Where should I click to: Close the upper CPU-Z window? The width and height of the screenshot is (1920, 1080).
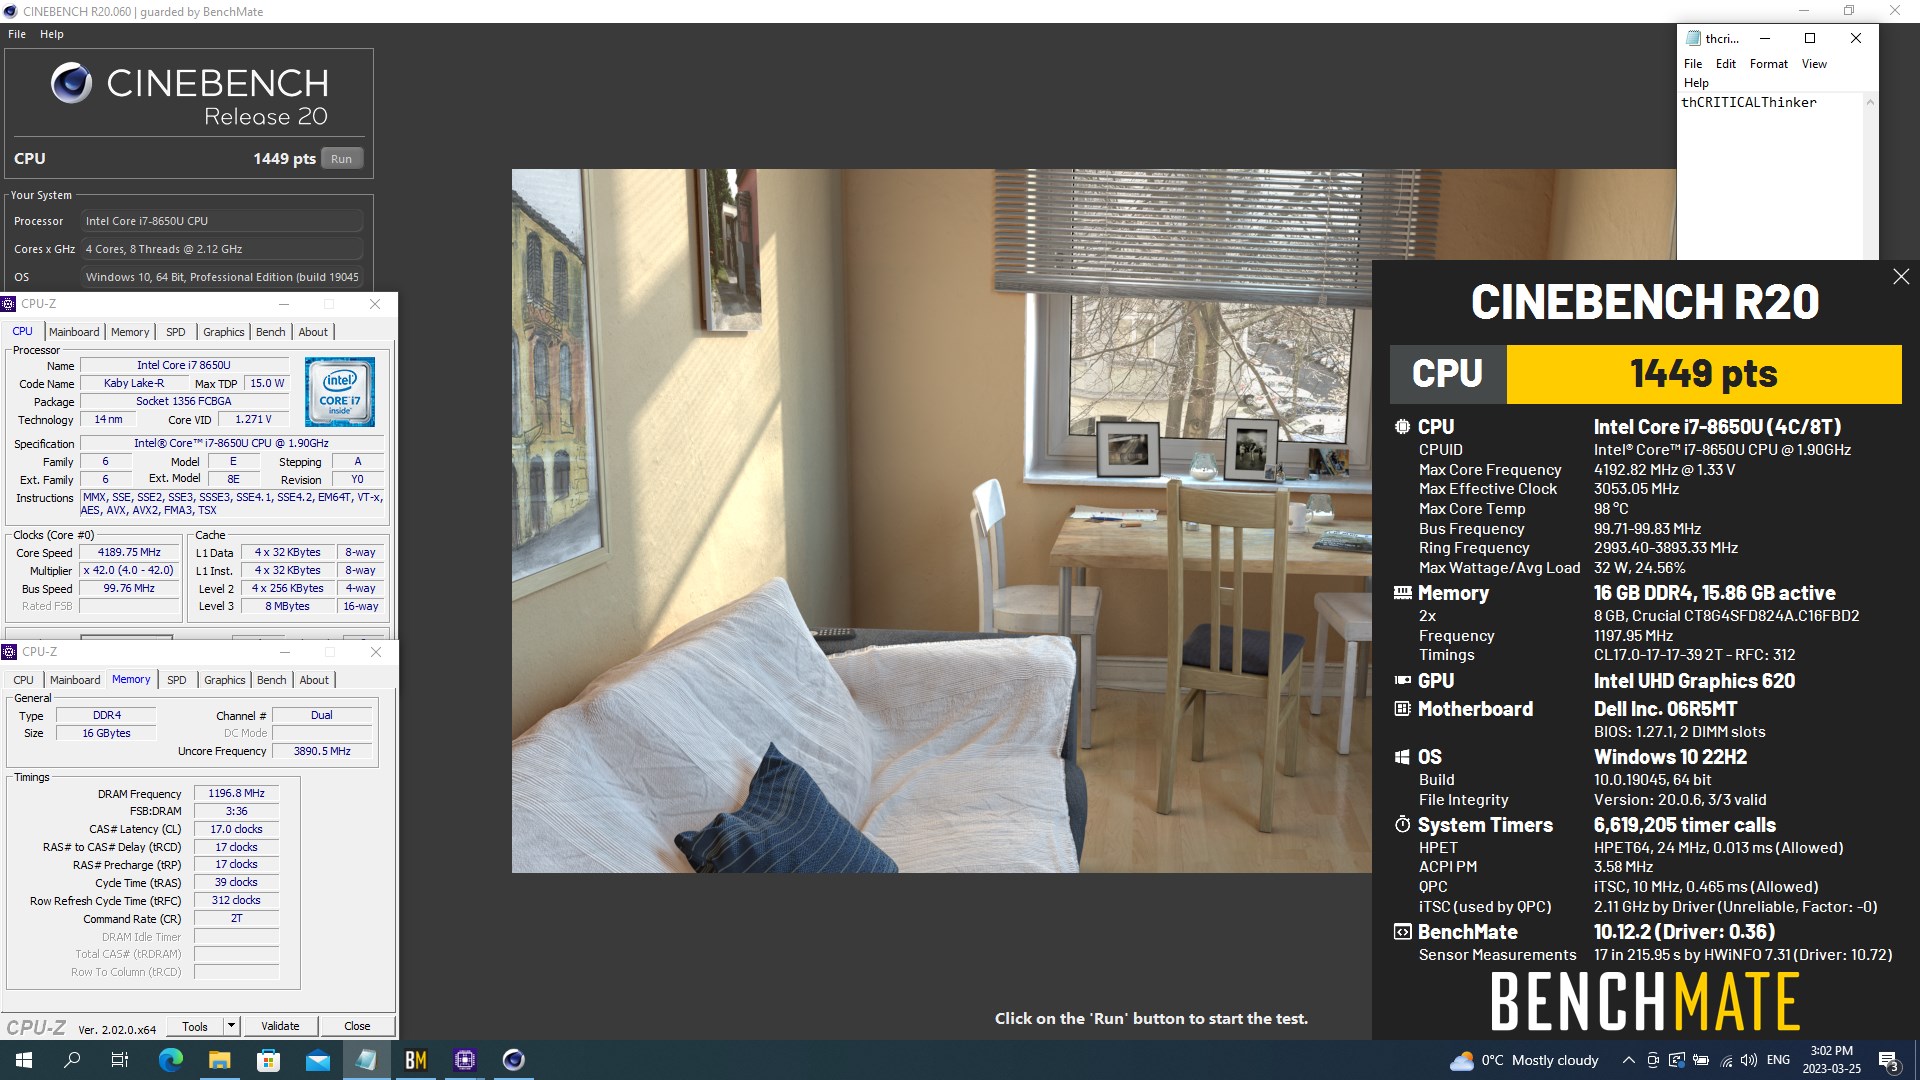point(375,304)
